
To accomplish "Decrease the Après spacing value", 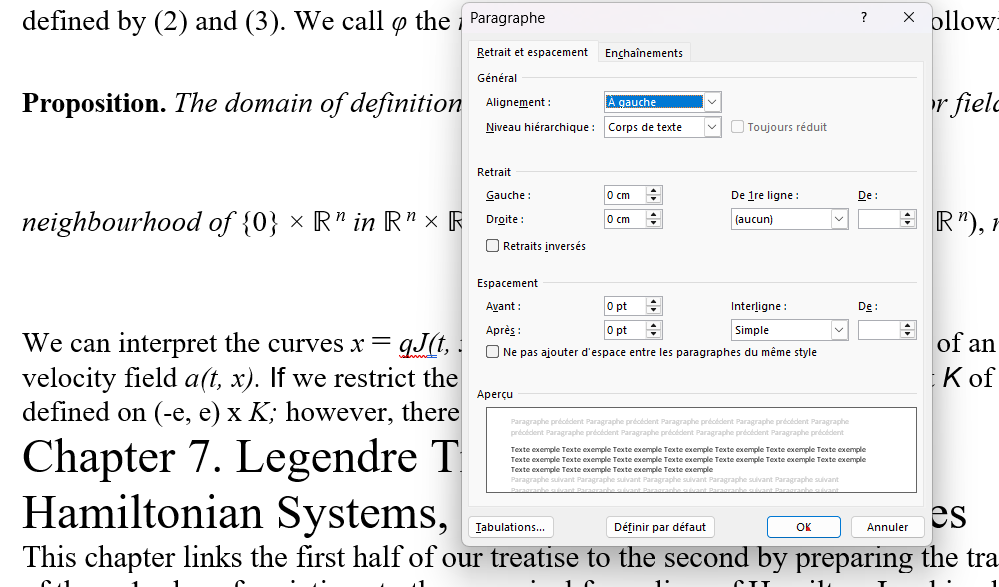I will (654, 335).
